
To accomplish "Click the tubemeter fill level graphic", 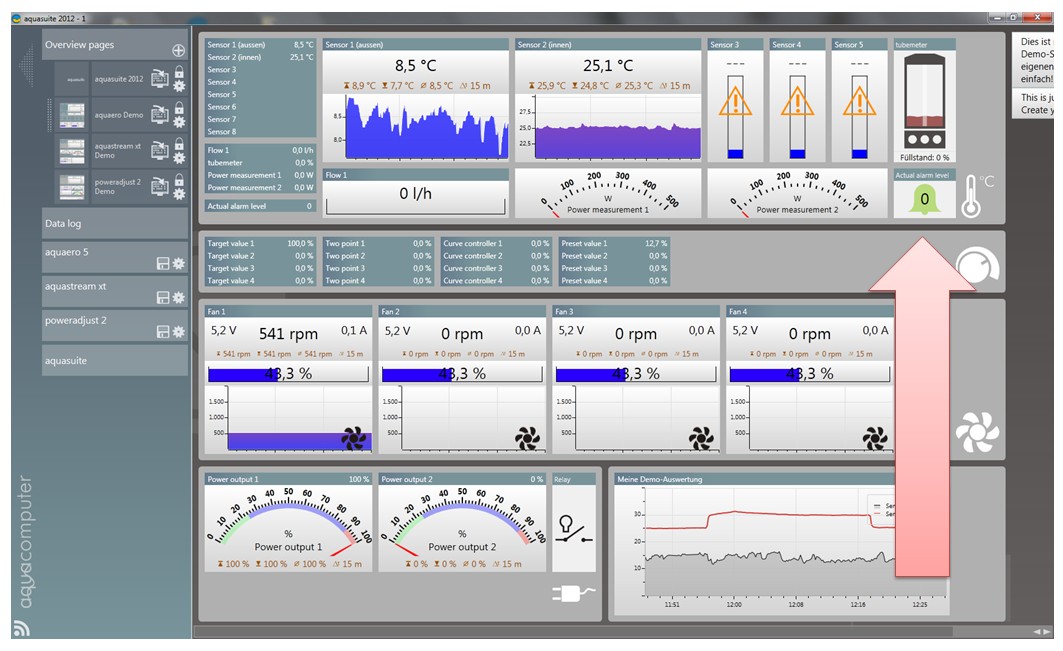I will click(924, 101).
